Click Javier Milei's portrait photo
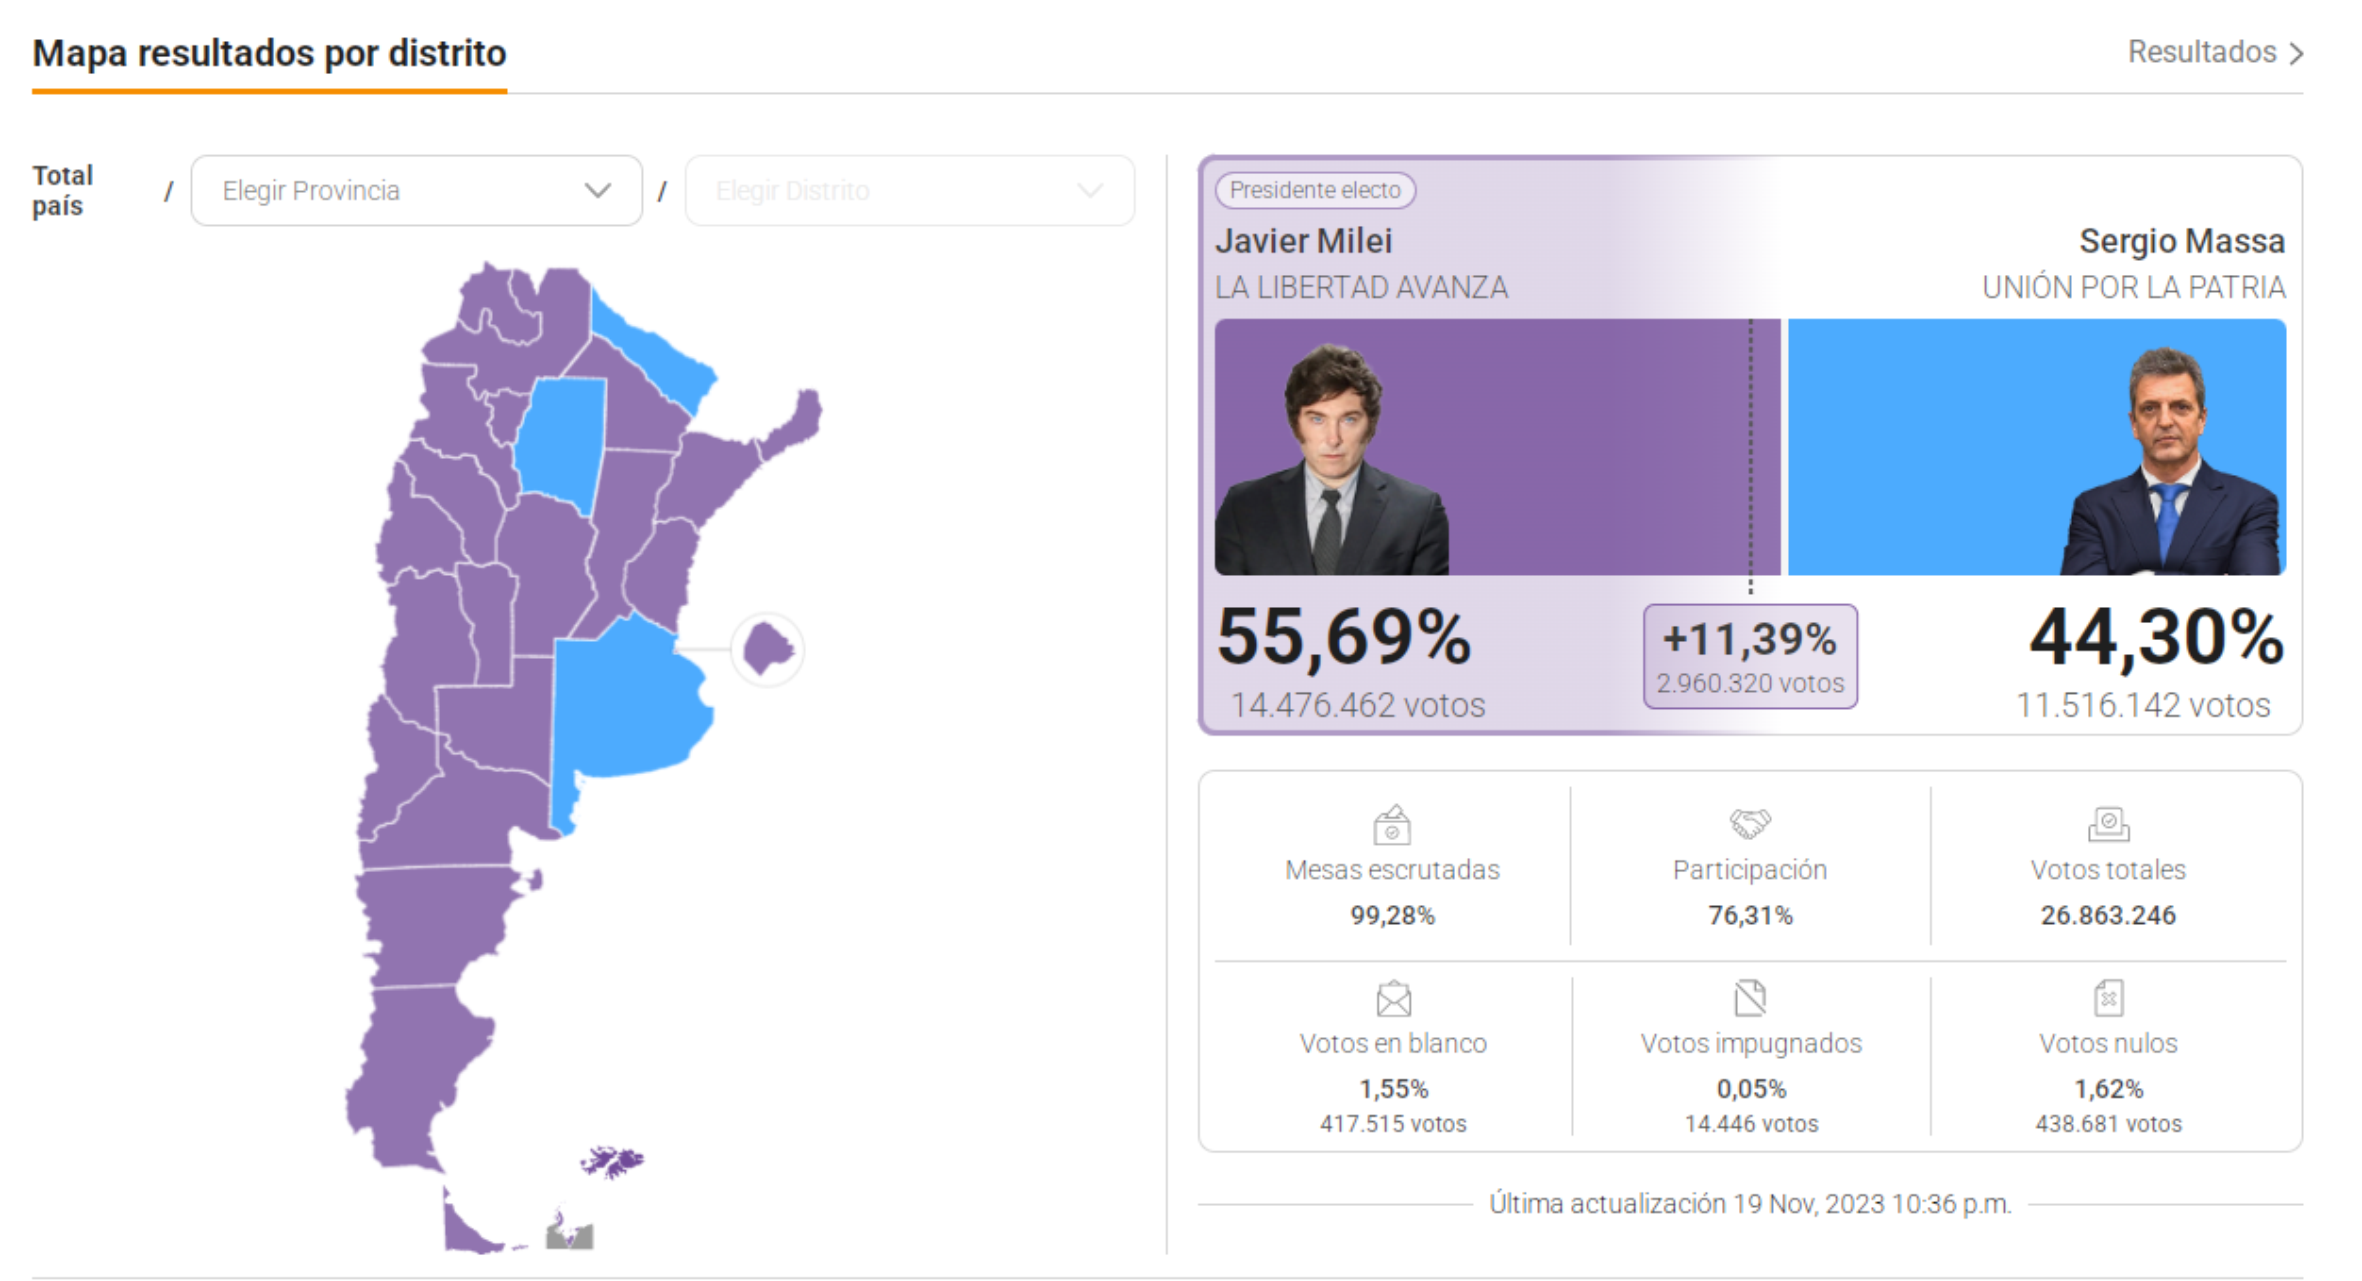 (1331, 461)
